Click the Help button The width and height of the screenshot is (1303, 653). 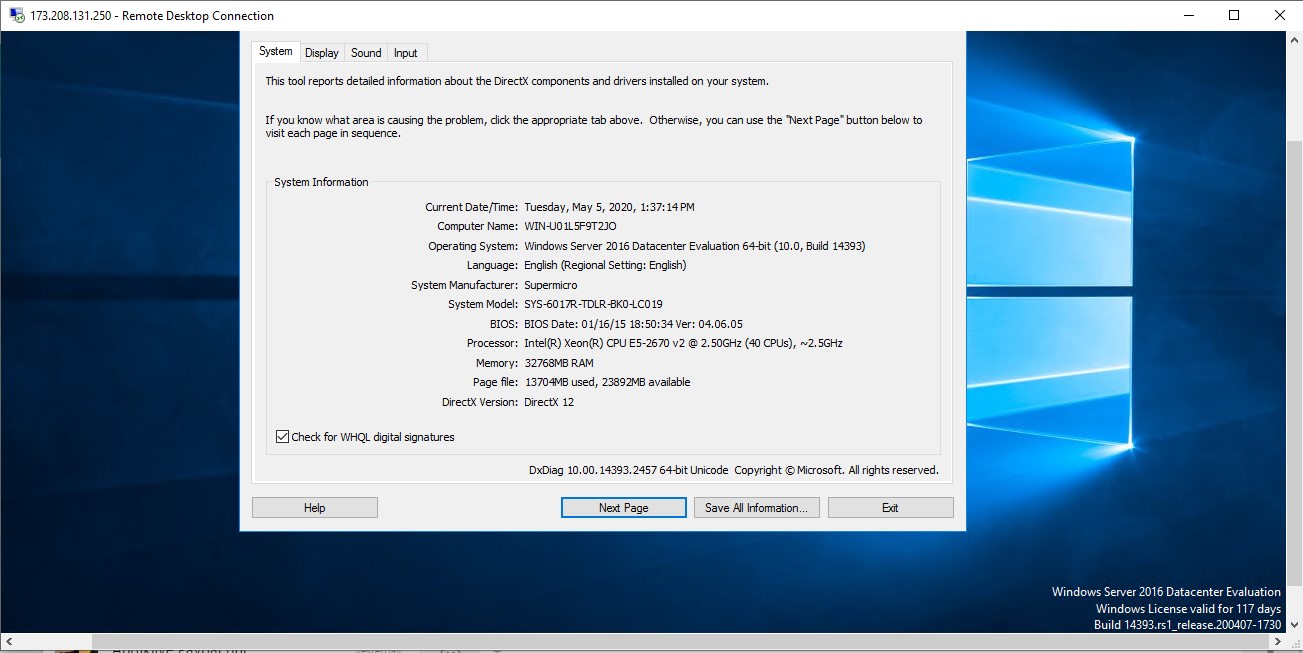tap(315, 508)
